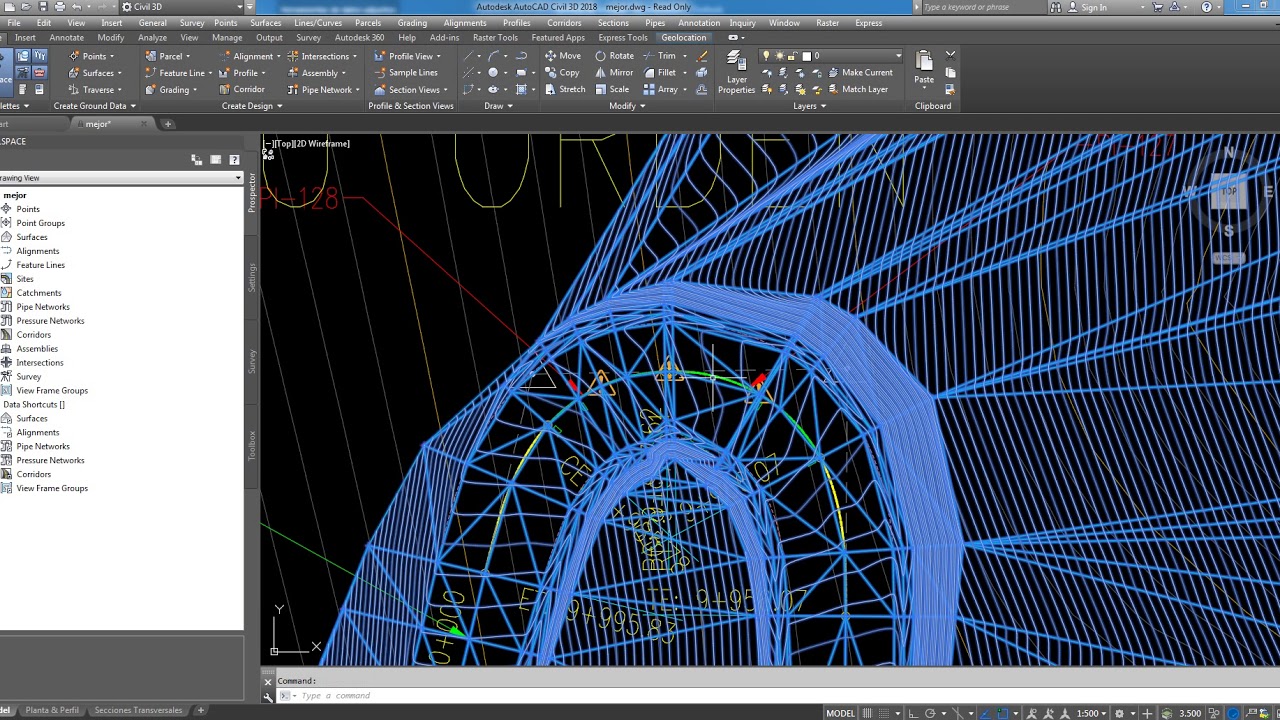Click Make Current layer icon
Viewport: 1280px width, 720px height.
click(x=860, y=72)
